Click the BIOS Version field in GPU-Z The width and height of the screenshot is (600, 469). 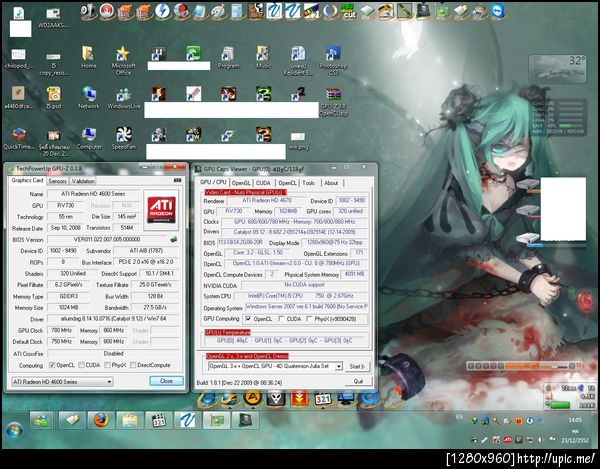tap(107, 239)
